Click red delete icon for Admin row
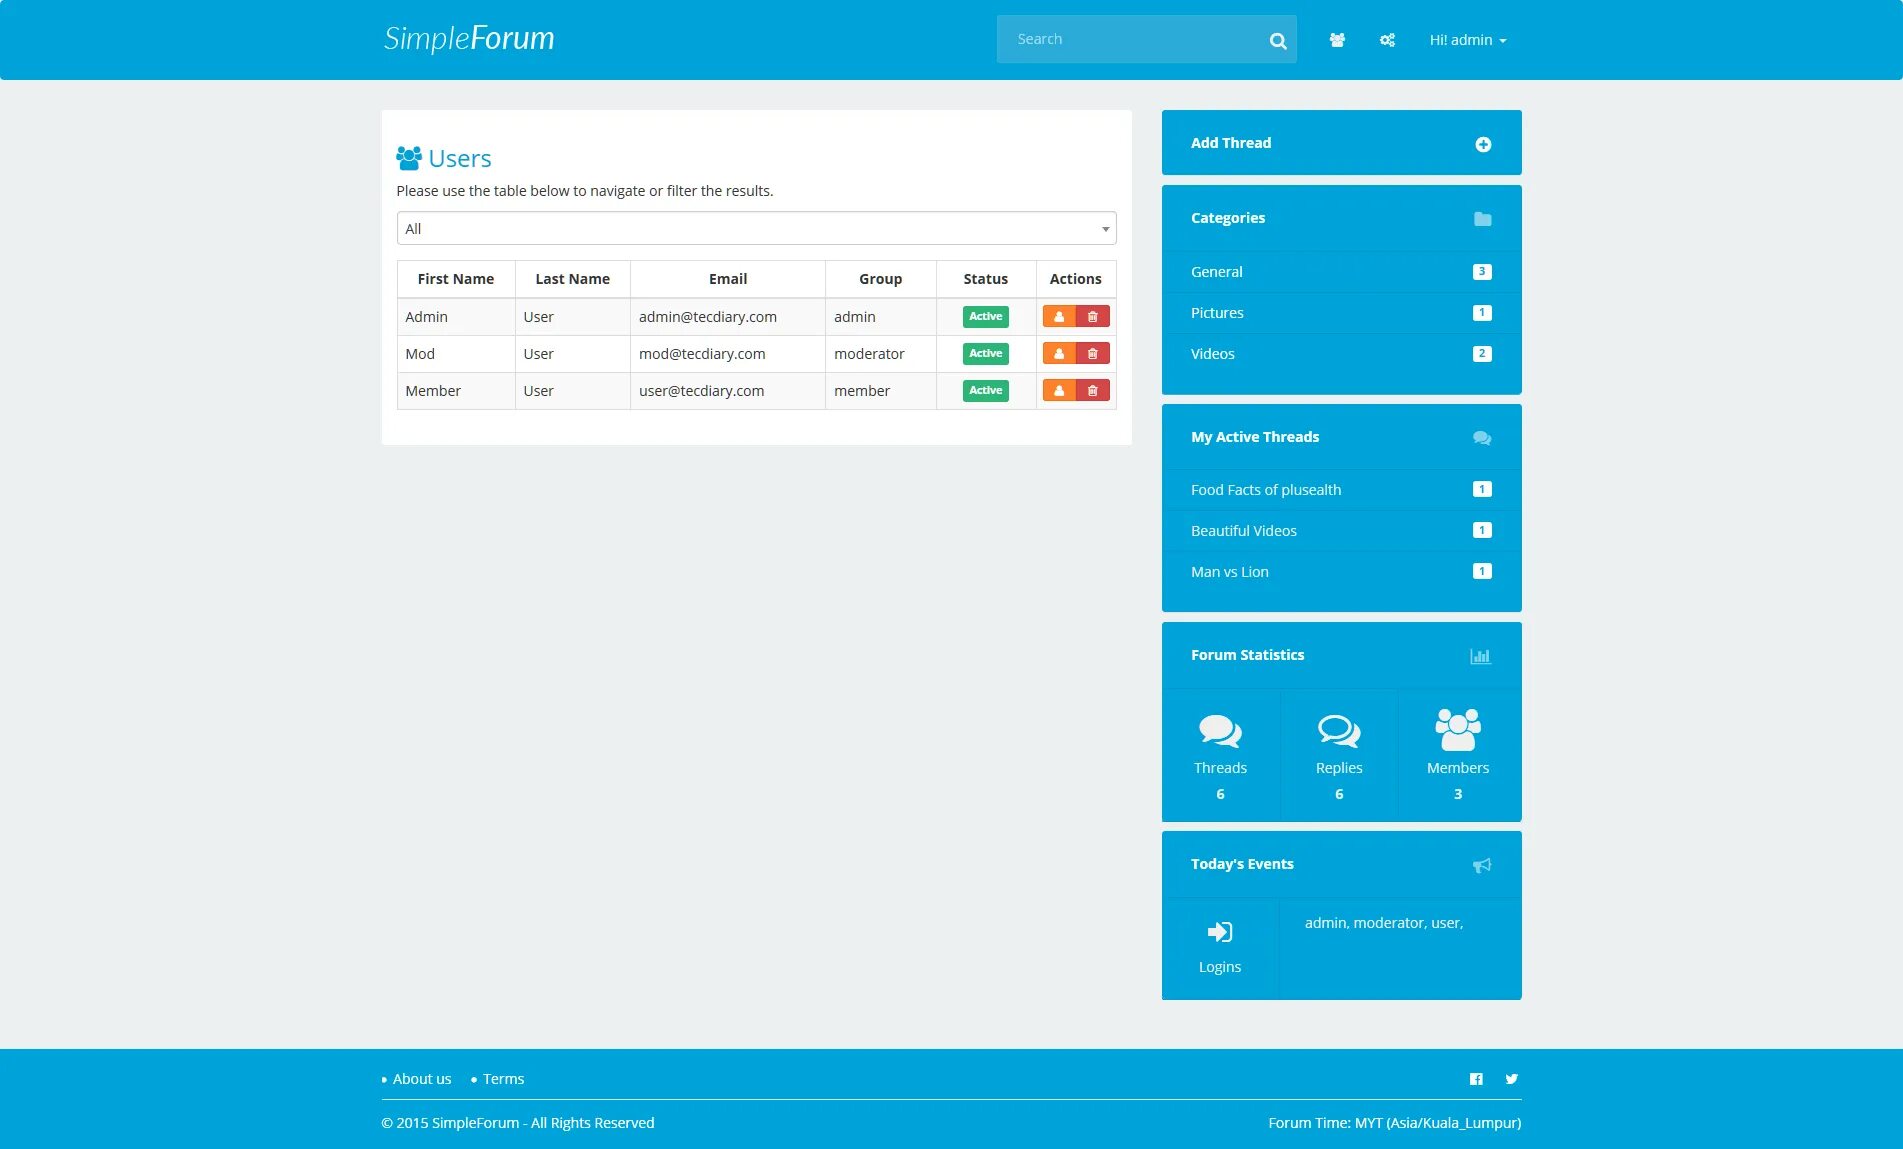The width and height of the screenshot is (1903, 1149). 1093,316
